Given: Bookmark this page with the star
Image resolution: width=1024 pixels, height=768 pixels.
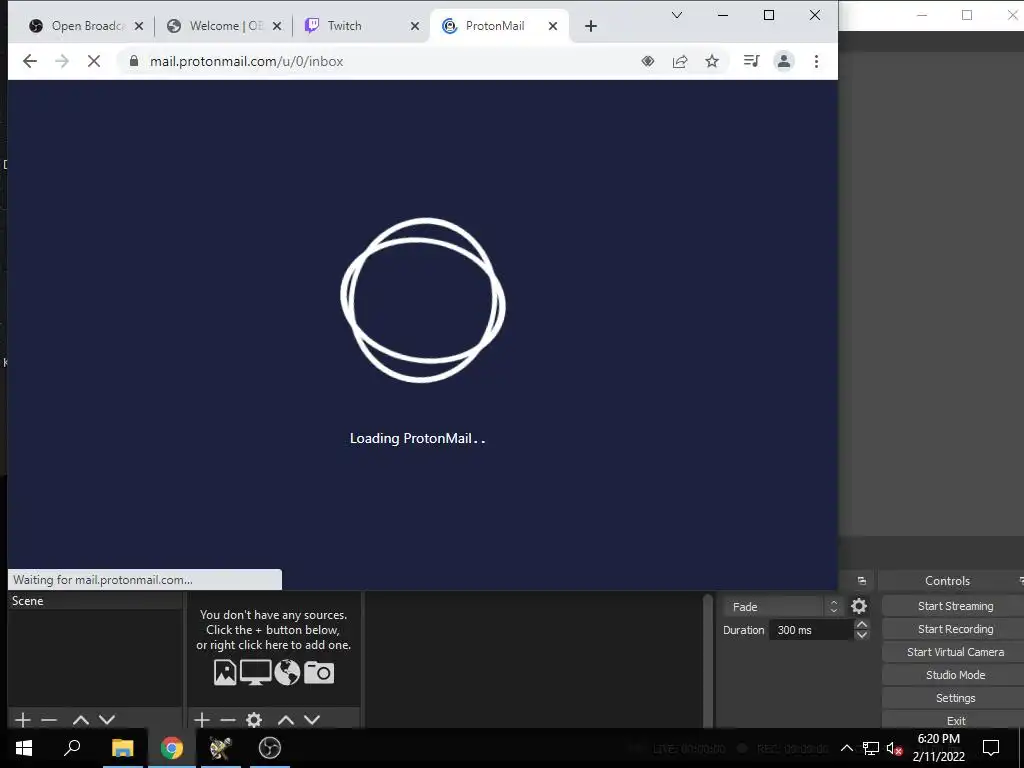Looking at the screenshot, I should pos(712,61).
